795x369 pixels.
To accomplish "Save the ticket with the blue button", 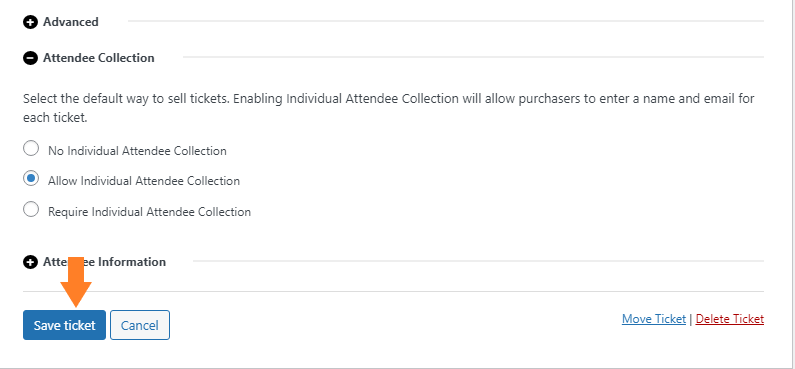I will click(x=64, y=325).
